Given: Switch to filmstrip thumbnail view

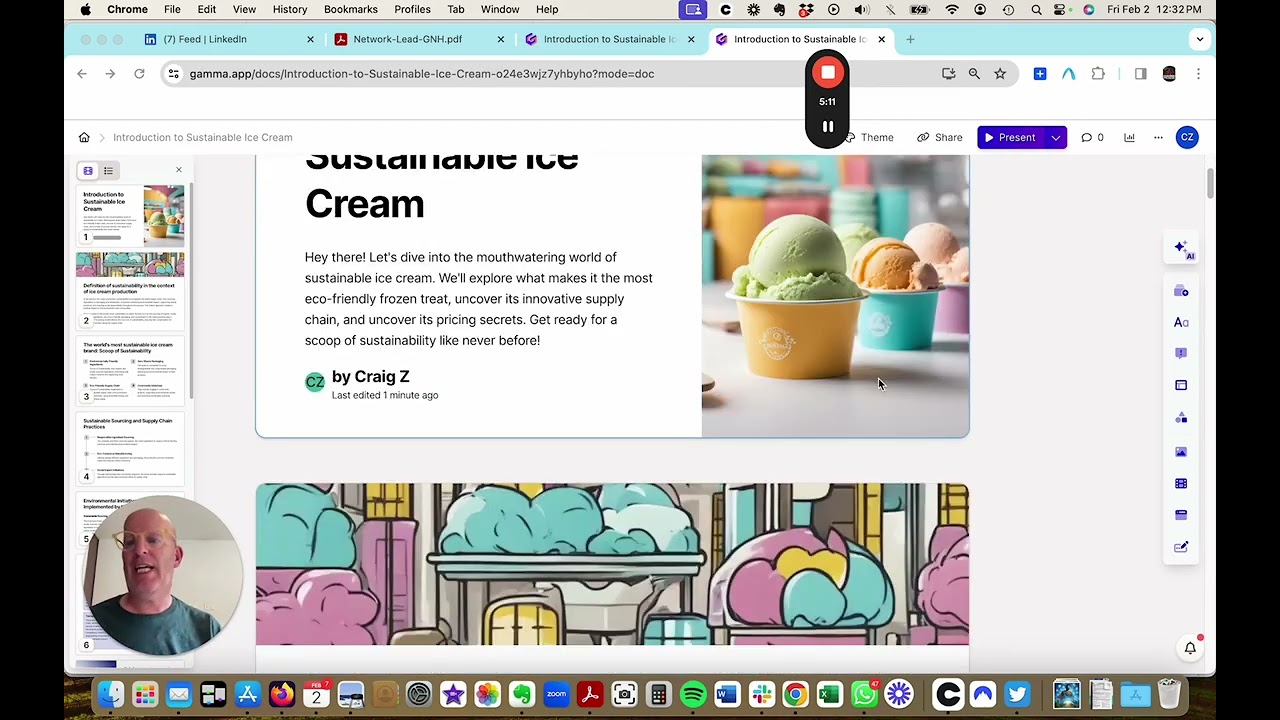Looking at the screenshot, I should pyautogui.click(x=88, y=170).
